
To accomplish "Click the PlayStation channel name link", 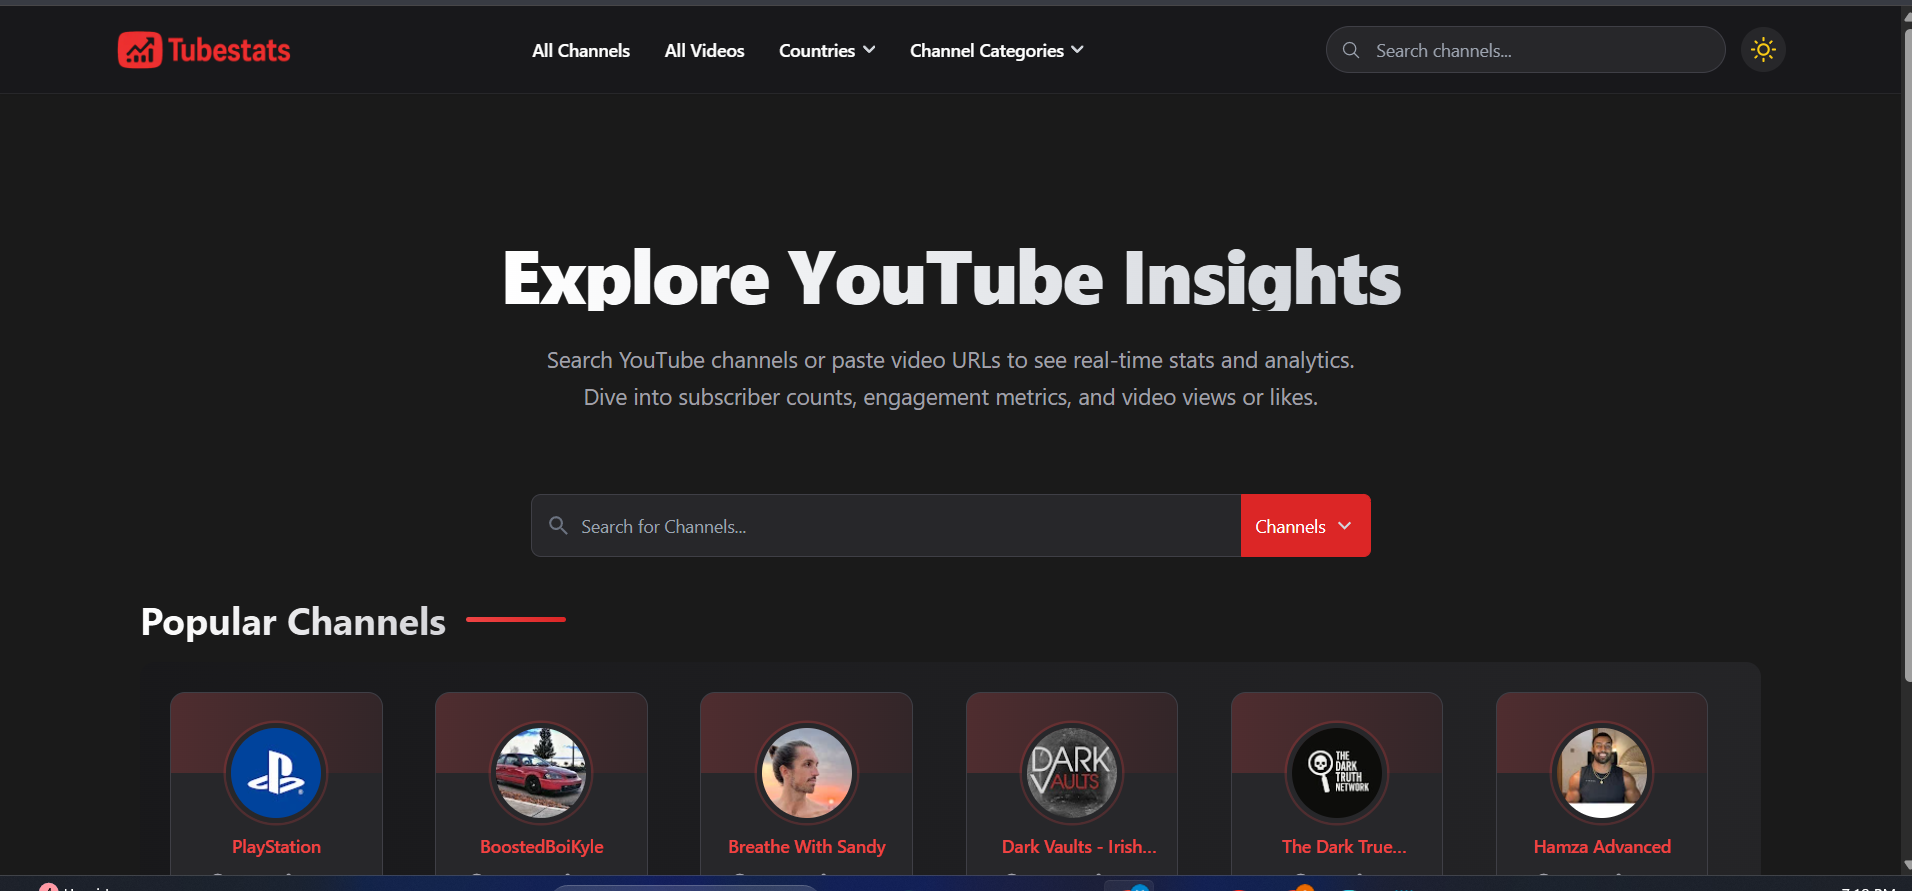I will [x=276, y=847].
